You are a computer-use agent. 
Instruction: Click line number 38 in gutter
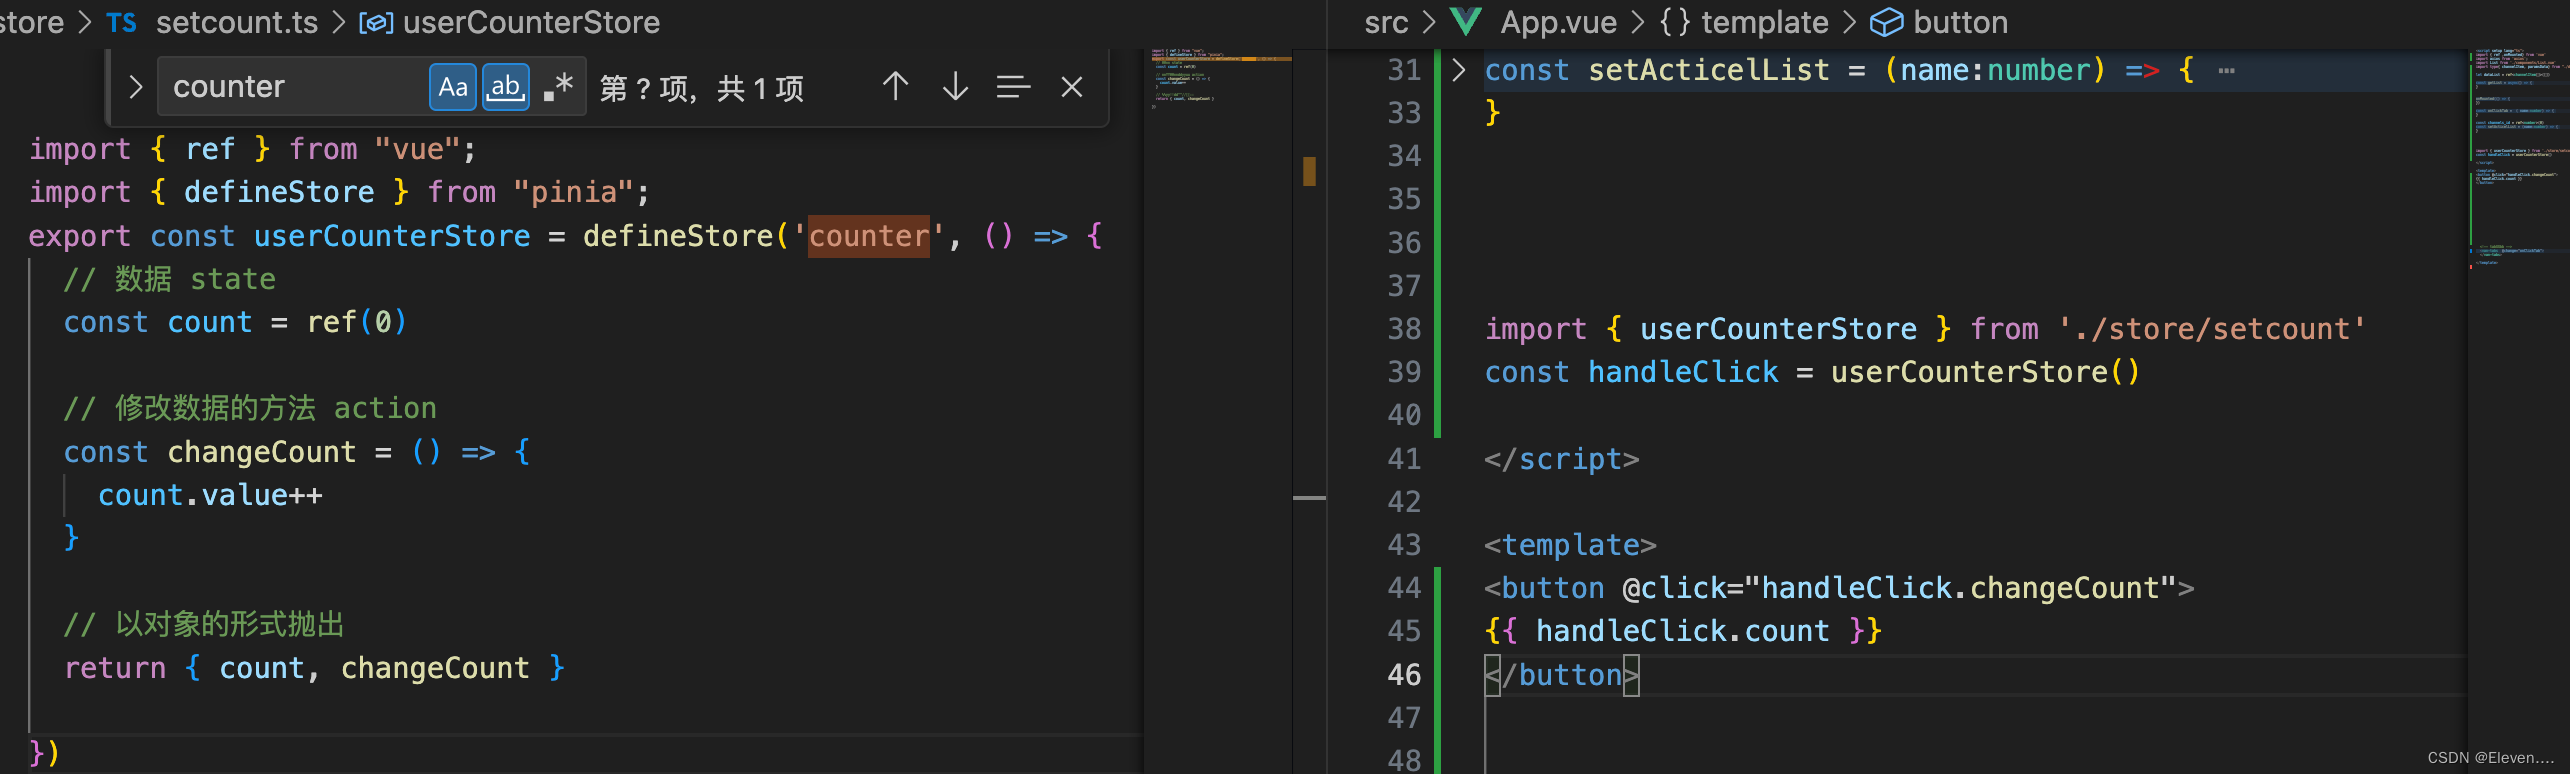click(x=1404, y=328)
